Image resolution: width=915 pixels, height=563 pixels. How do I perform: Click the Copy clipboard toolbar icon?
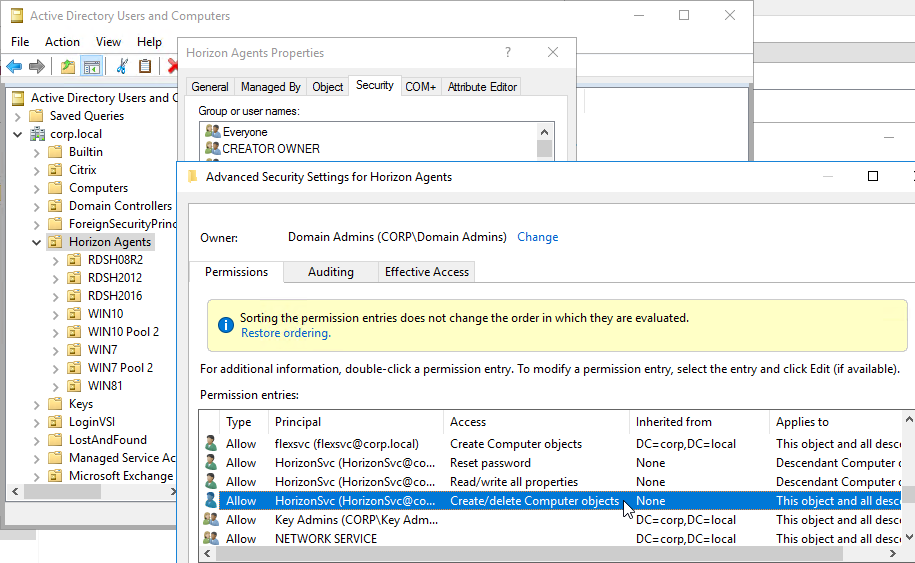145,67
